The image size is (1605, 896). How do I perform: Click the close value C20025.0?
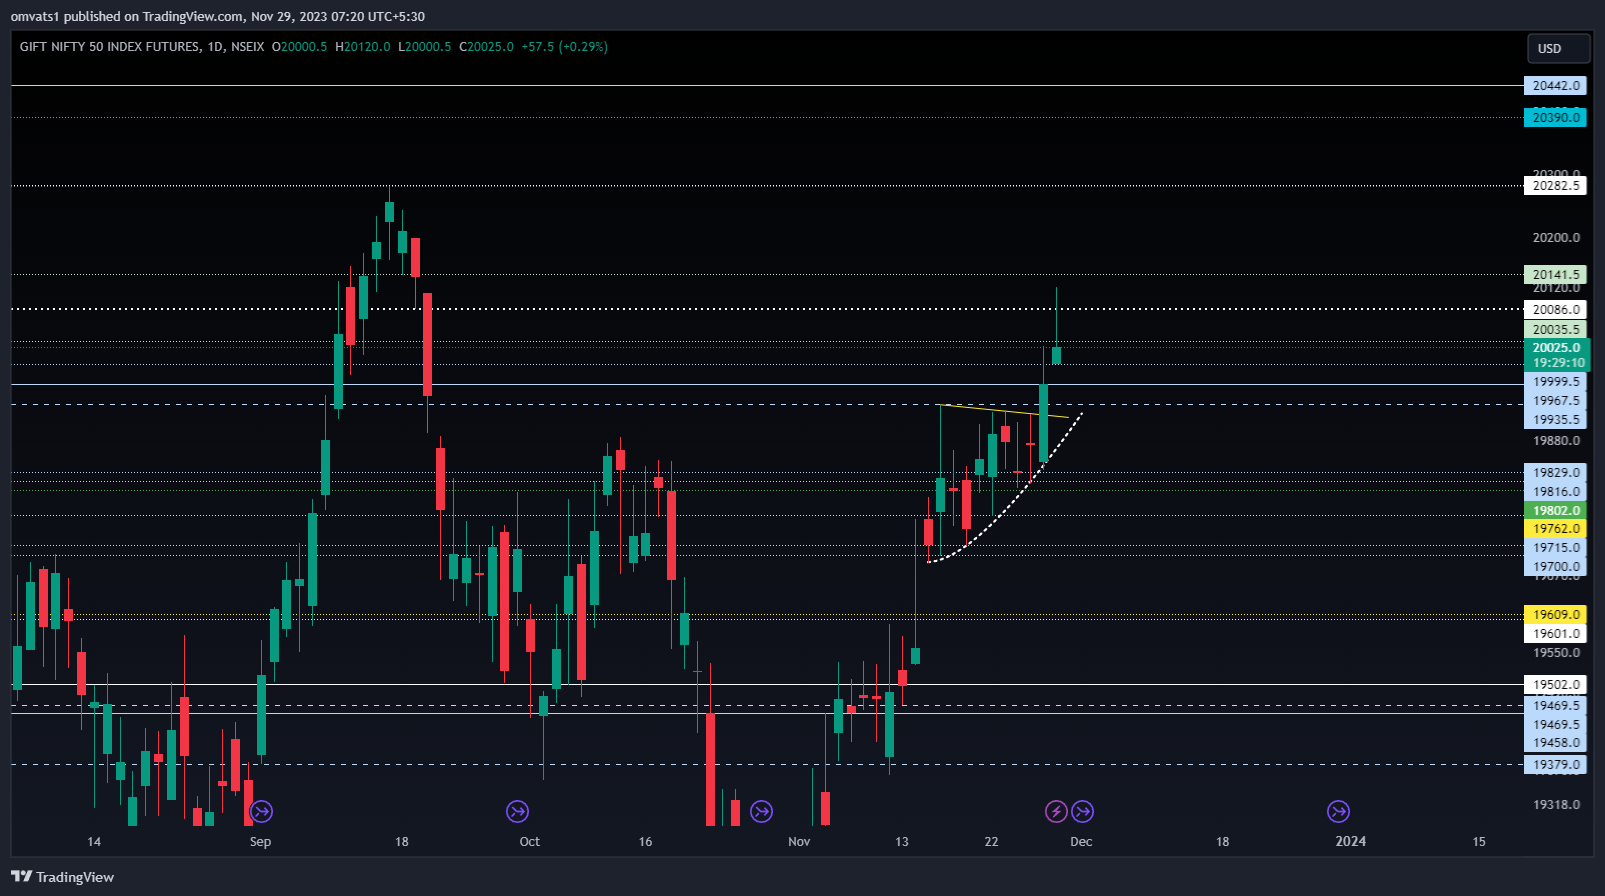[487, 46]
